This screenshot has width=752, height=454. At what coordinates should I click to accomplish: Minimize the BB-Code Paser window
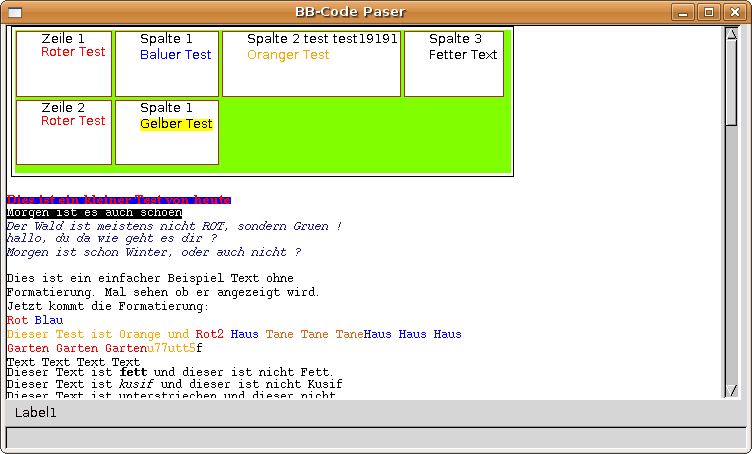point(683,12)
